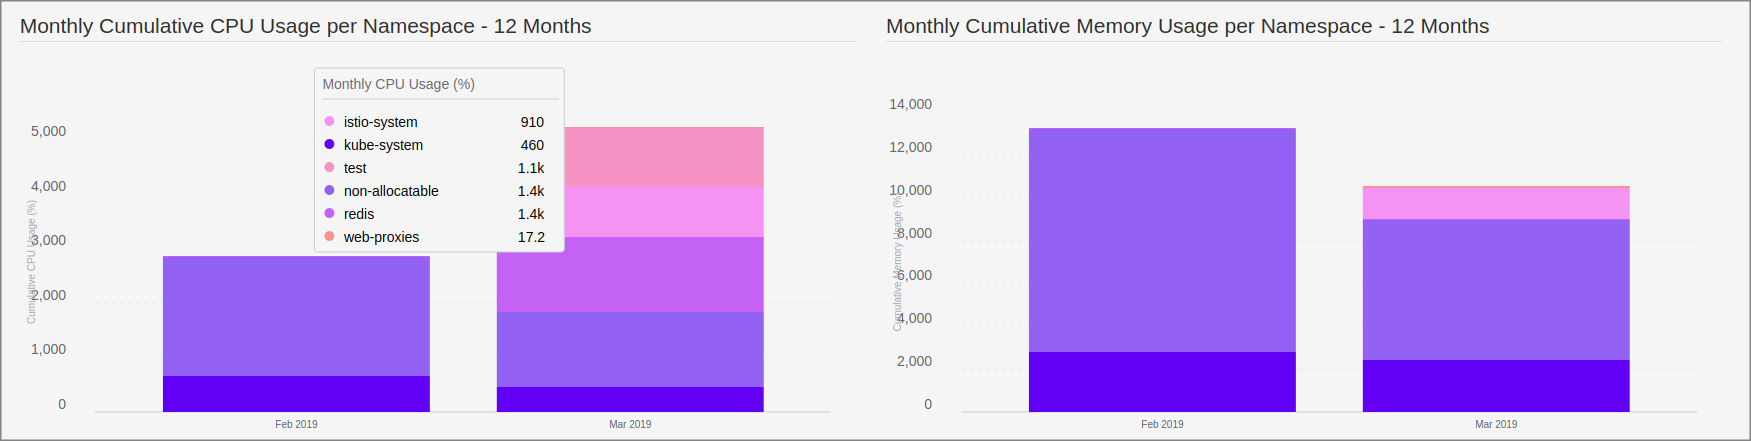Click dark purple base of Memory Feb 2019 bar
This screenshot has width=1751, height=441.
pos(1162,381)
